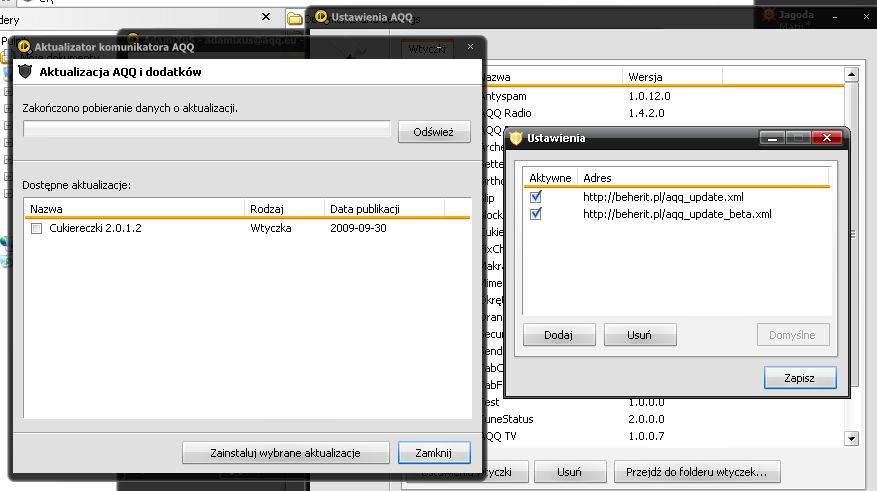The image size is (877, 491).
Task: Click the plugin list scroll-down arrow
Action: coord(851,438)
